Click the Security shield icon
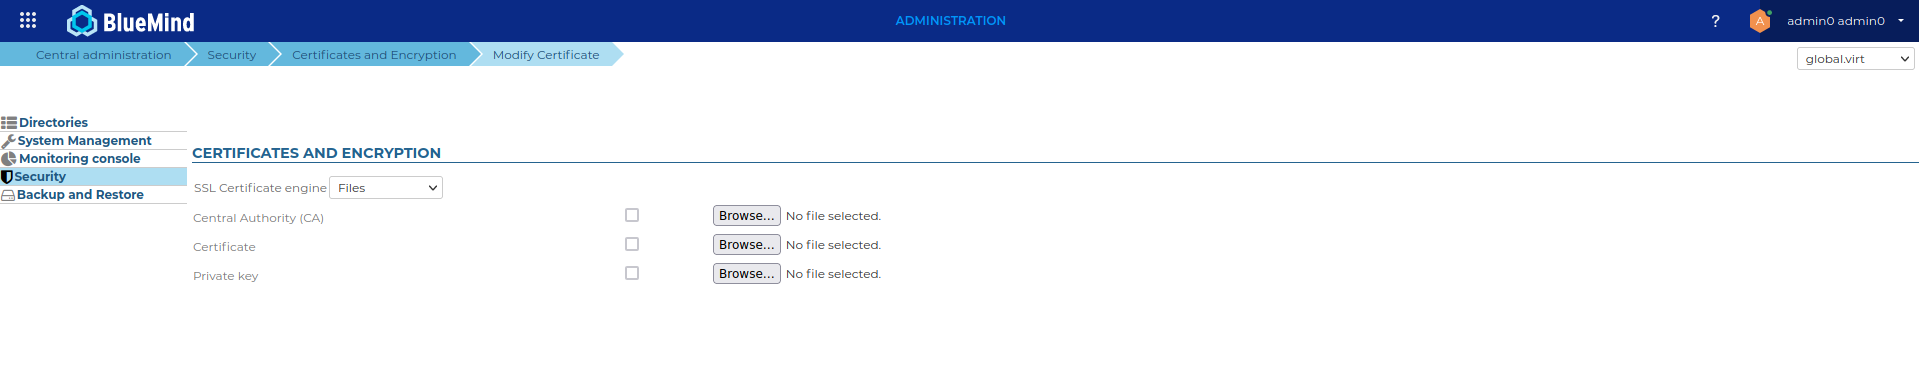Screen dimensions: 1919x391 pos(7,177)
